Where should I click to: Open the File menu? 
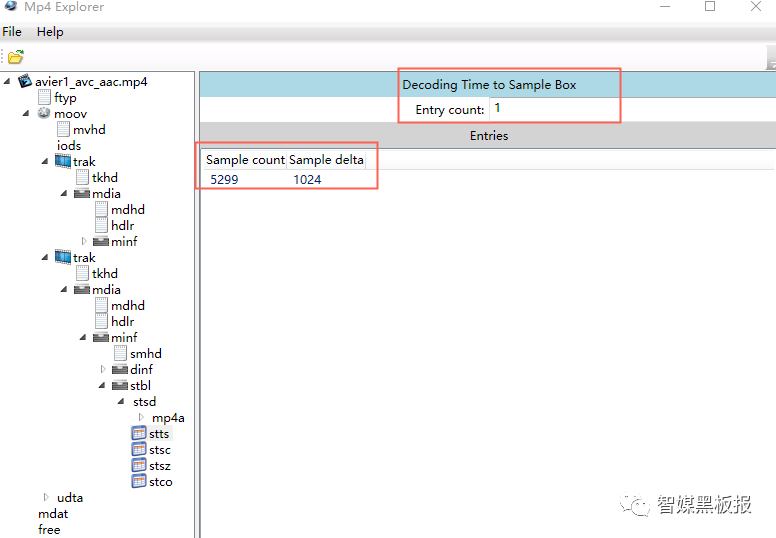point(12,32)
